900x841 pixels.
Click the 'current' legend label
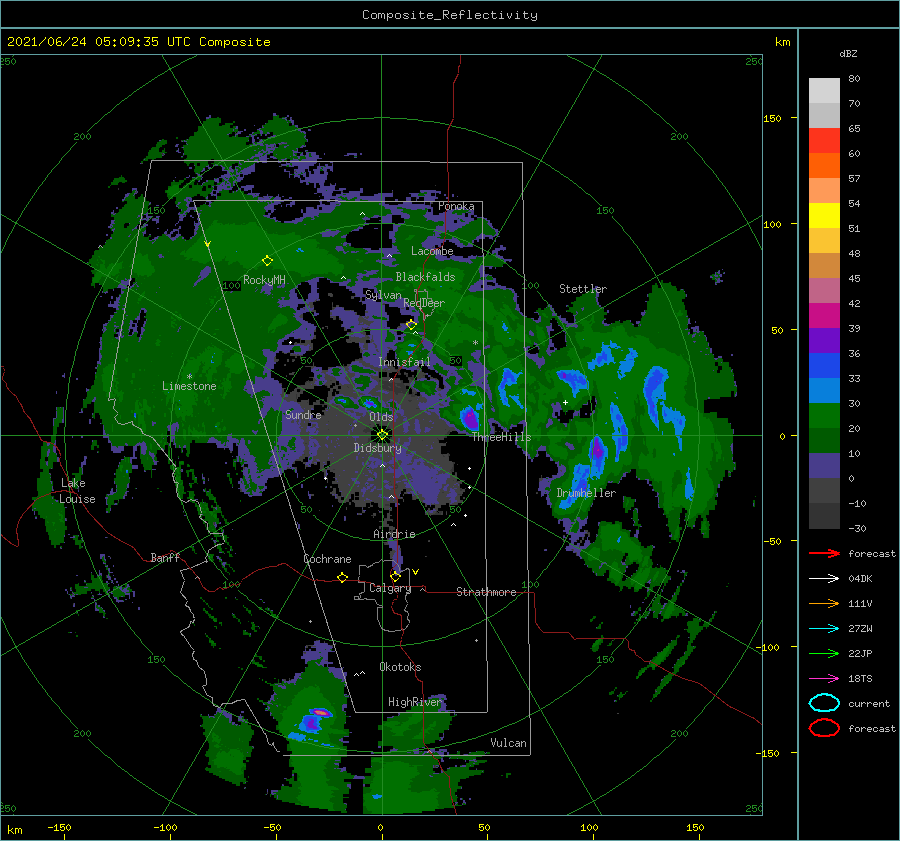(869, 704)
